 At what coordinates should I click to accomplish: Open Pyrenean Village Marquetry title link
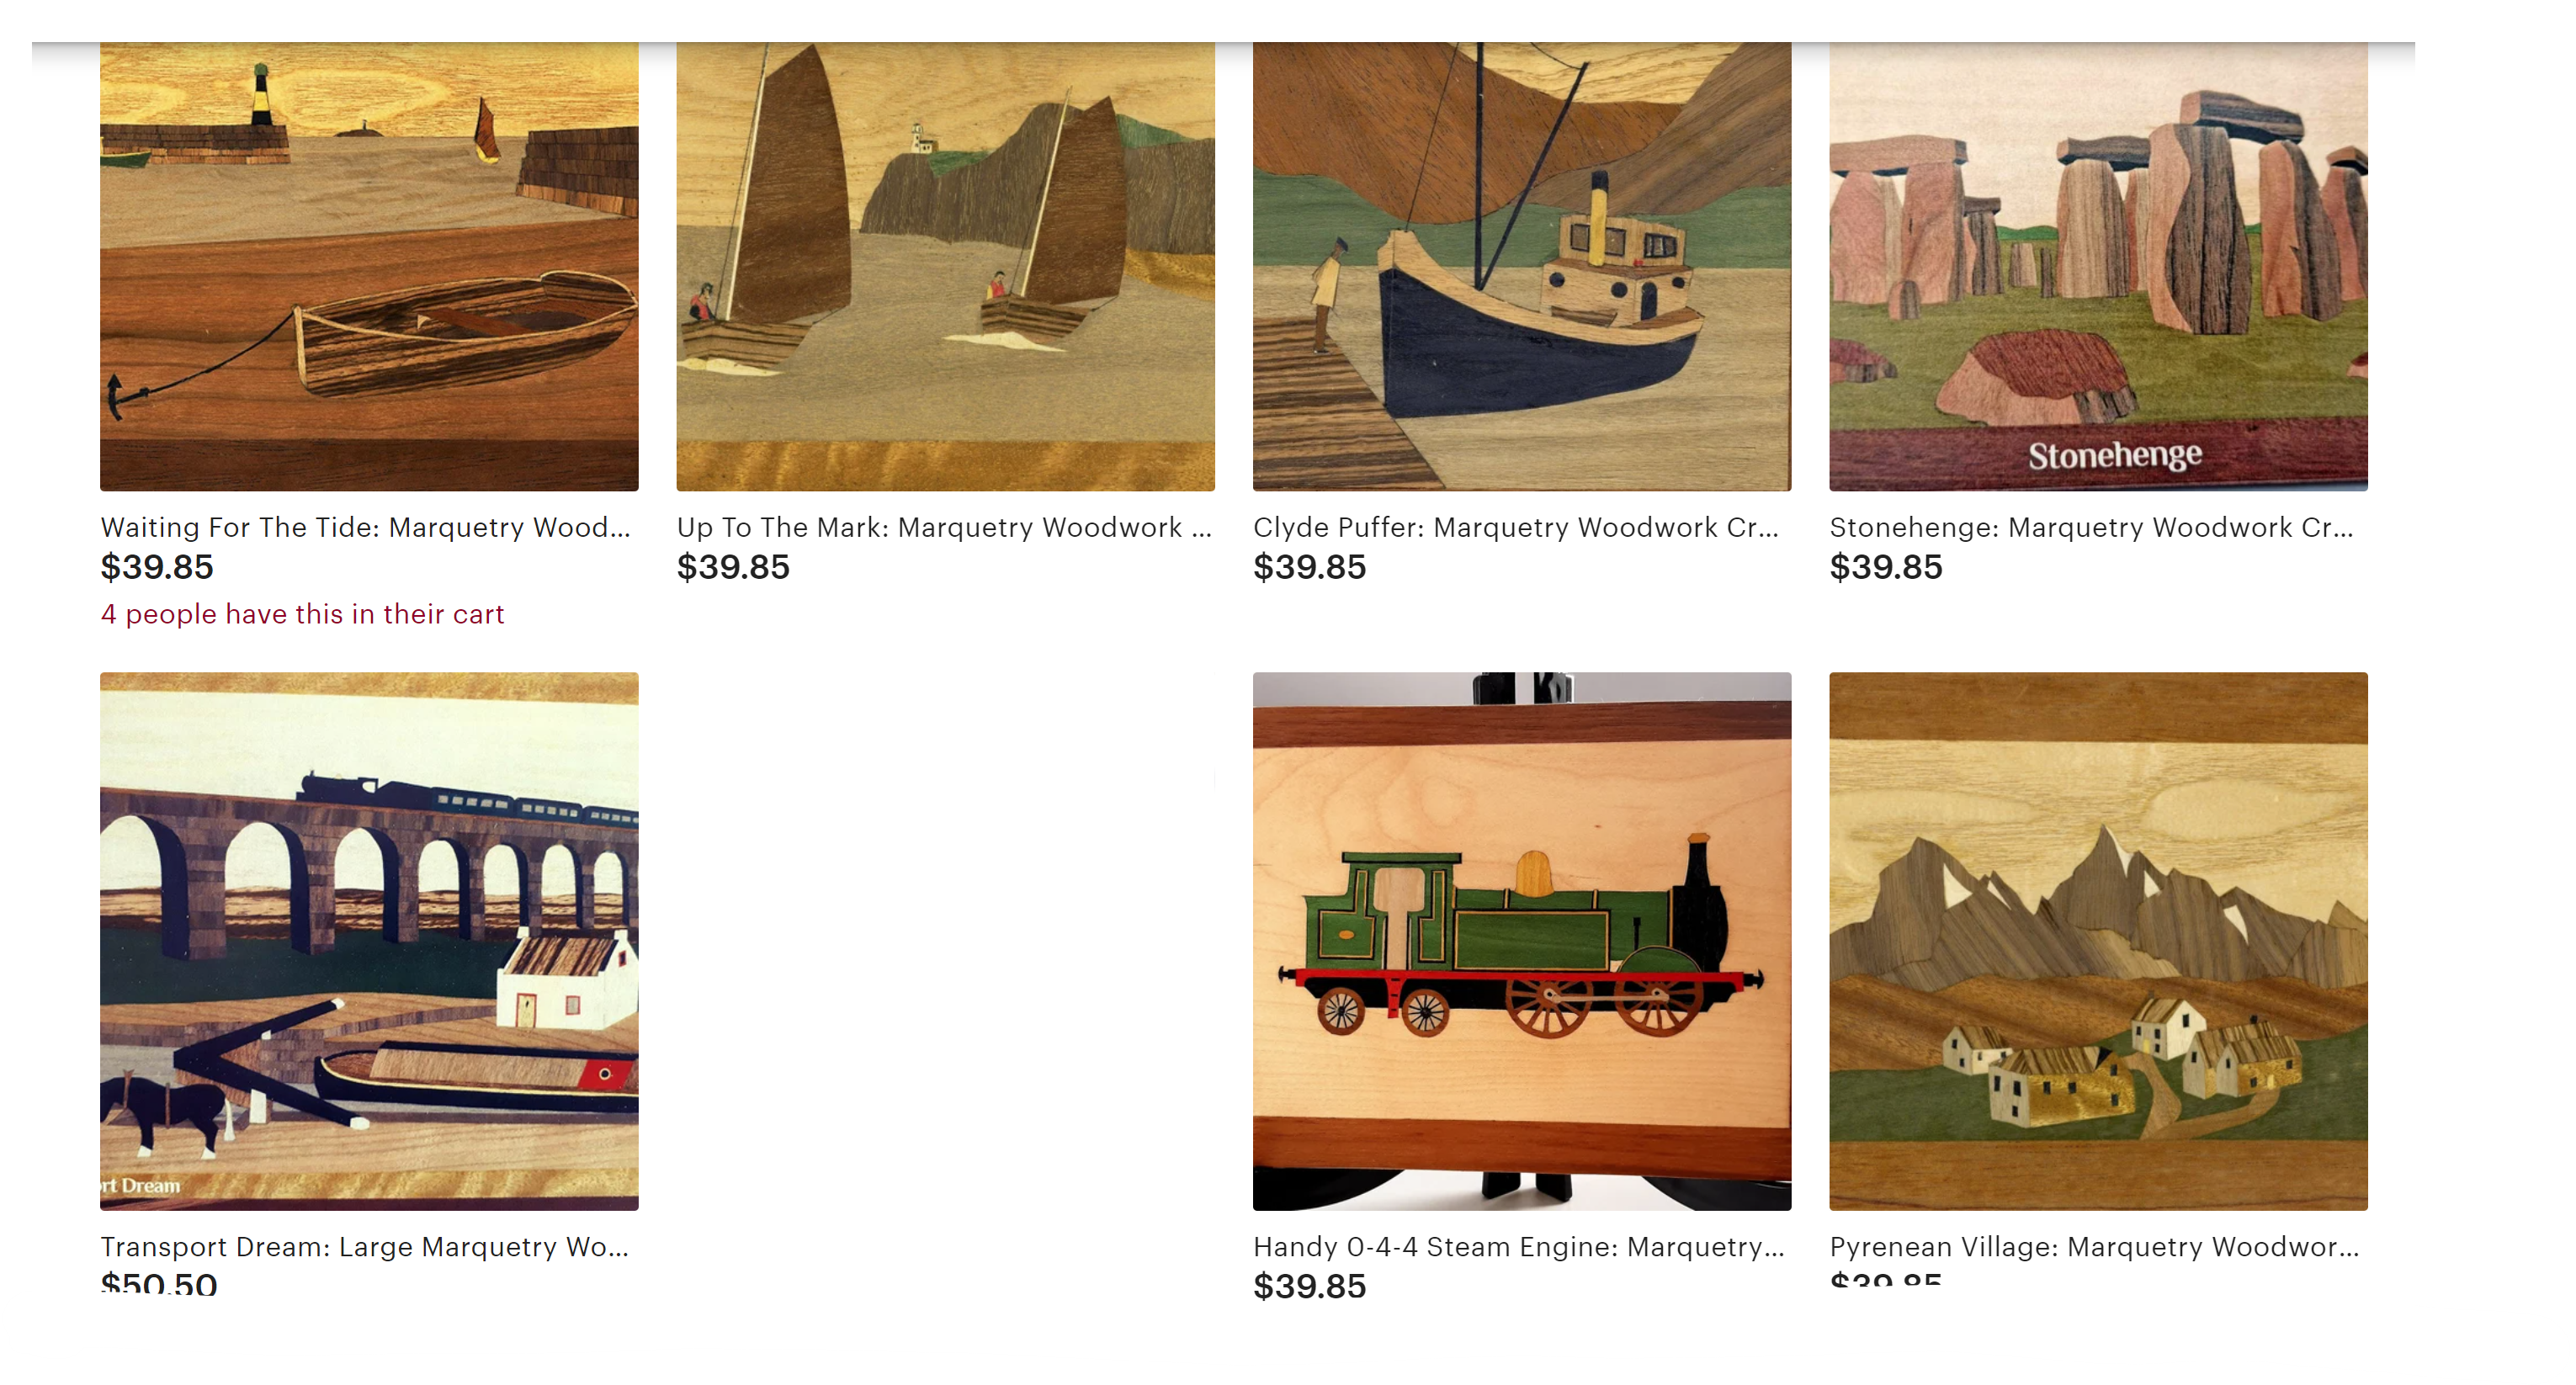(x=2095, y=1246)
